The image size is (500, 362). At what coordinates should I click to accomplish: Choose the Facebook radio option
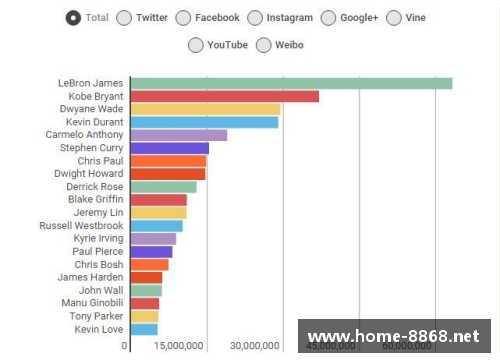pyautogui.click(x=183, y=18)
